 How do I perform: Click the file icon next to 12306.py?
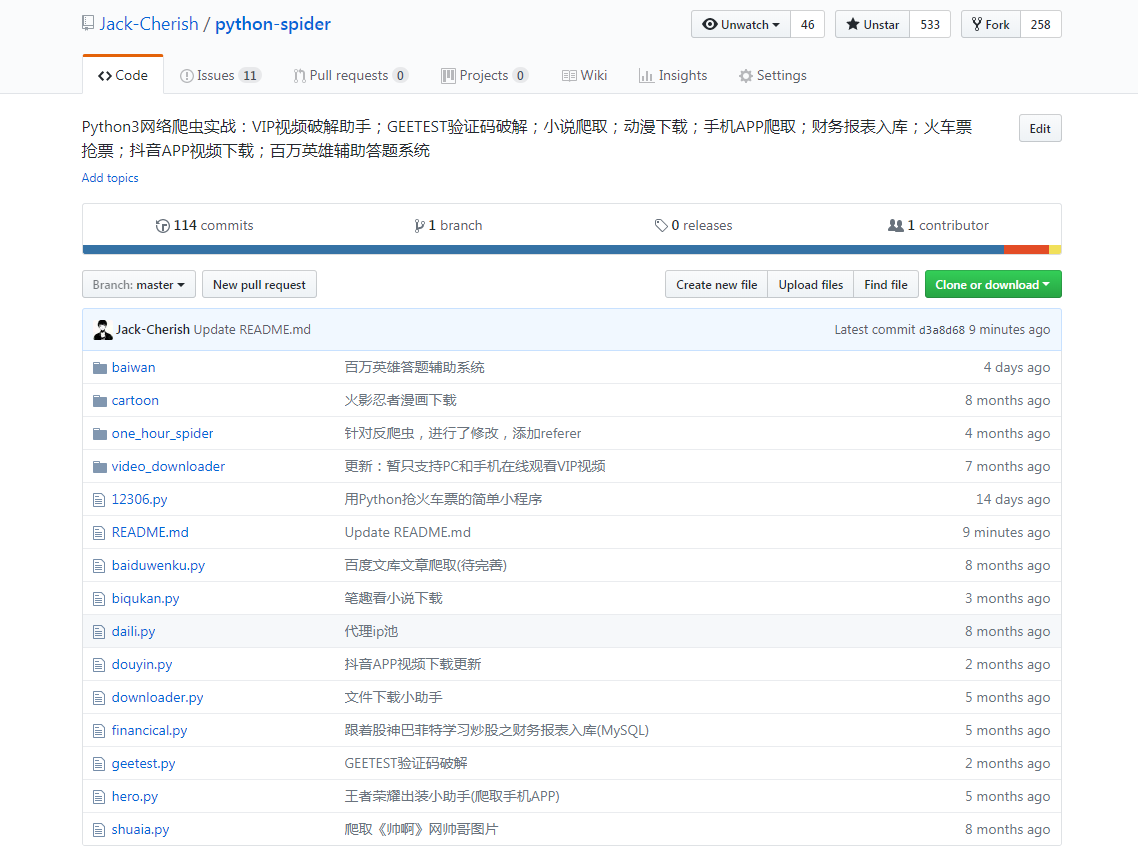point(99,500)
